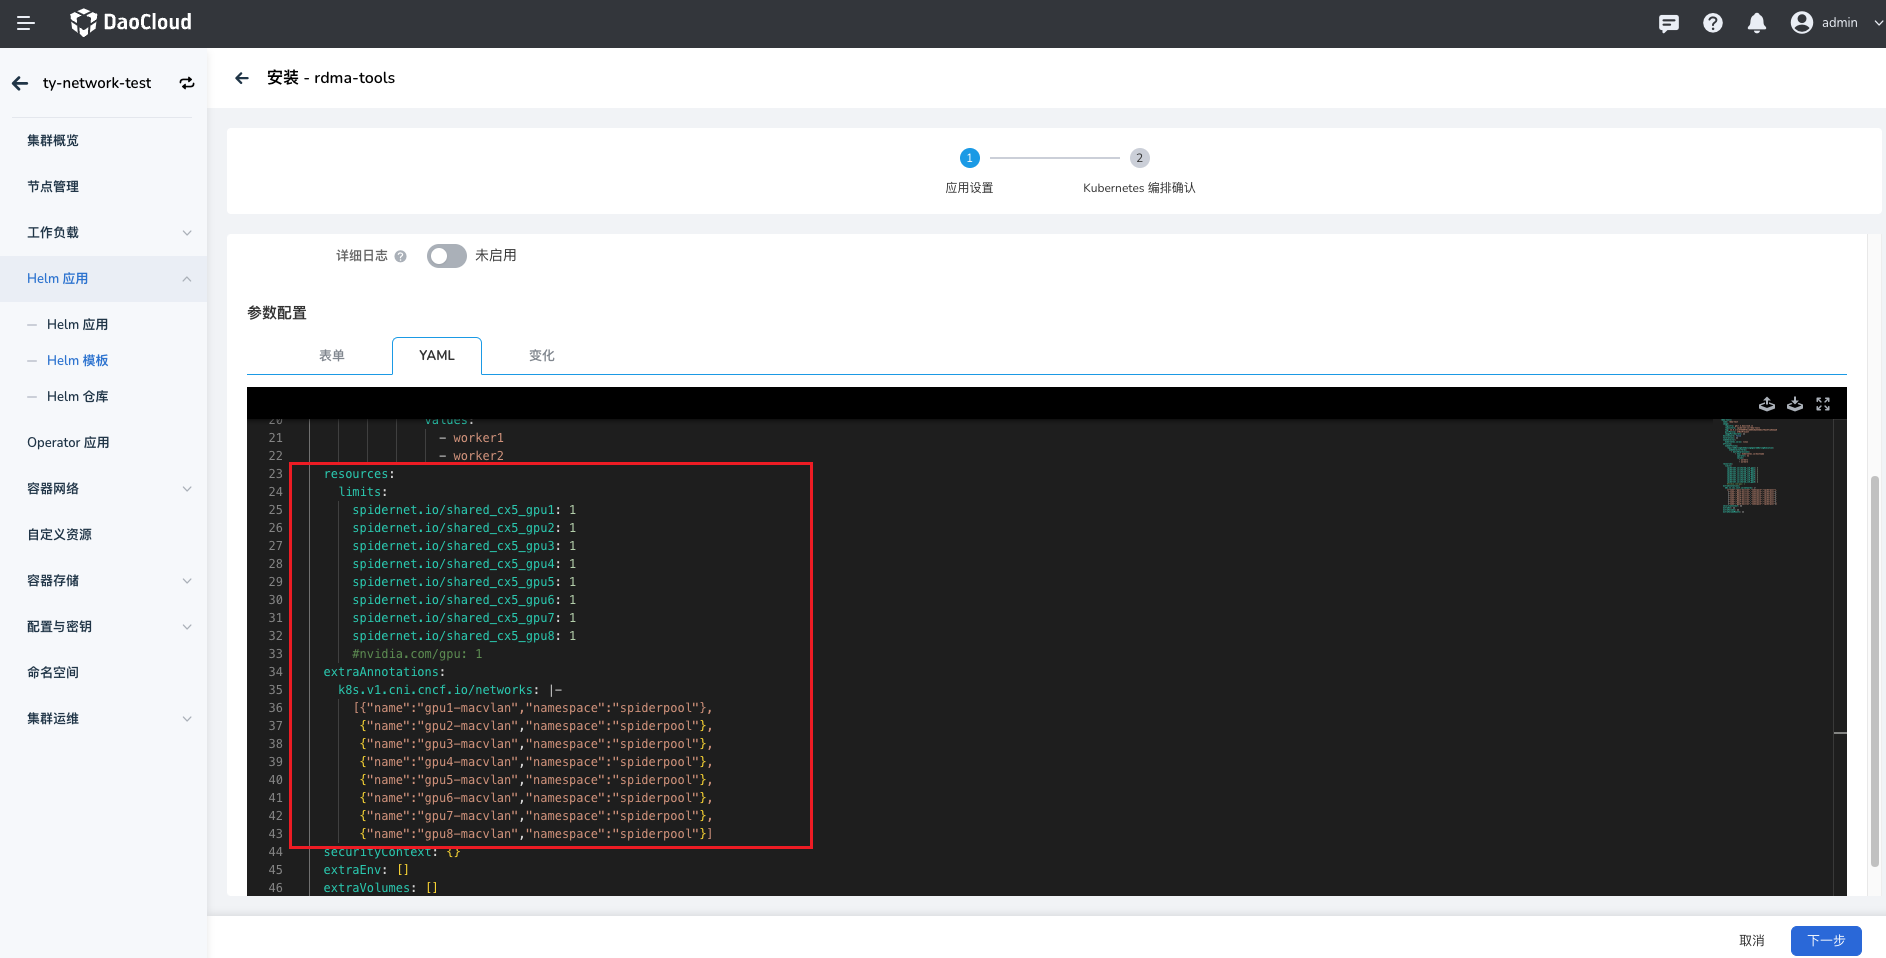Upload a YAML file into the editor

[1766, 404]
